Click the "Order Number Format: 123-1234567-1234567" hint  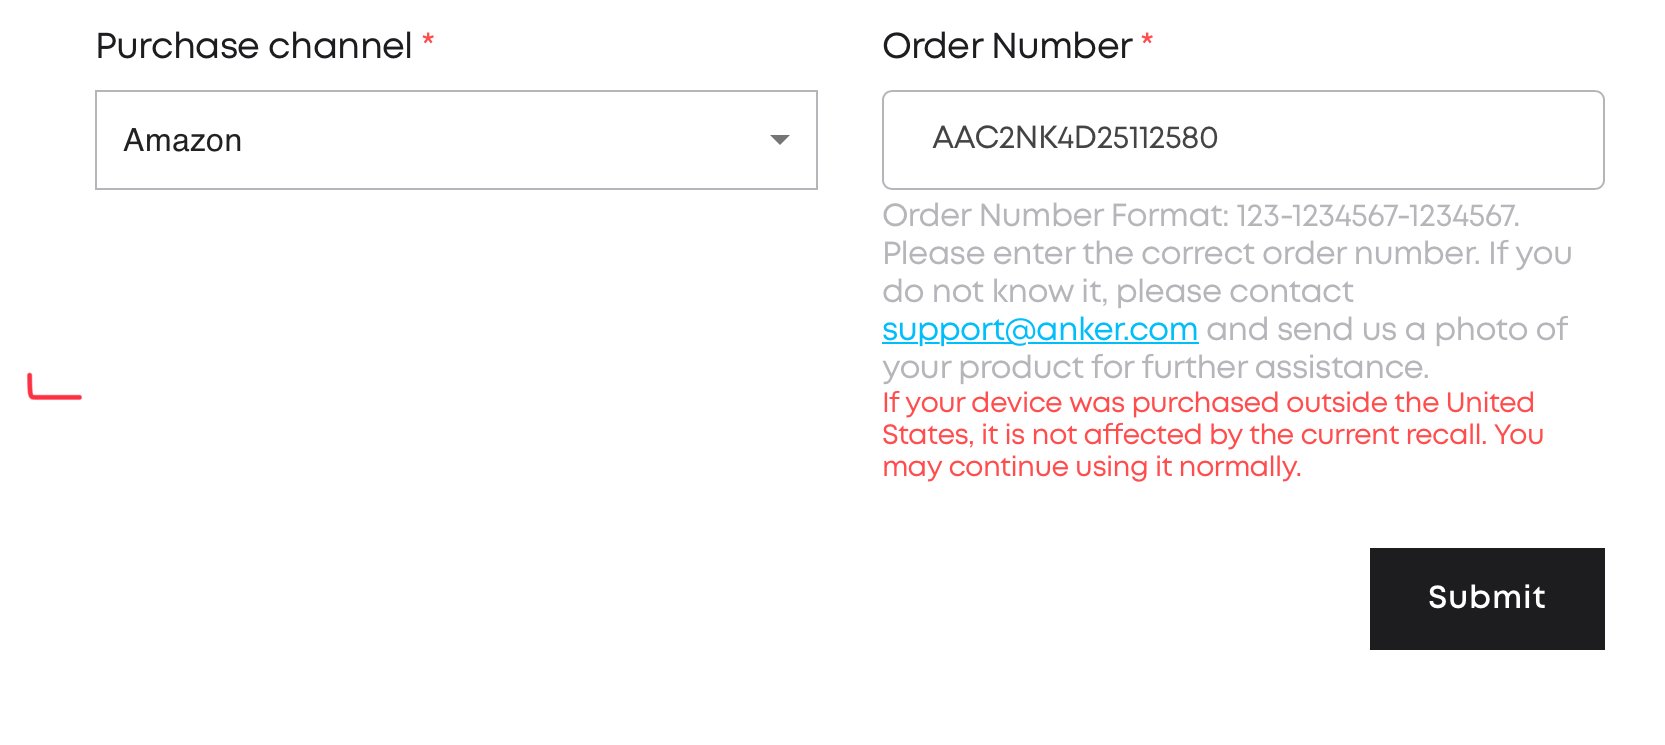coord(1200,215)
